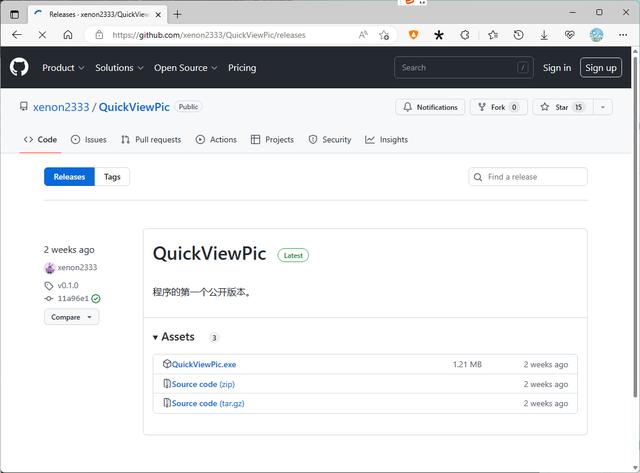640x473 pixels.
Task: Click the page vertical scrollbar
Action: pyautogui.click(x=635, y=227)
